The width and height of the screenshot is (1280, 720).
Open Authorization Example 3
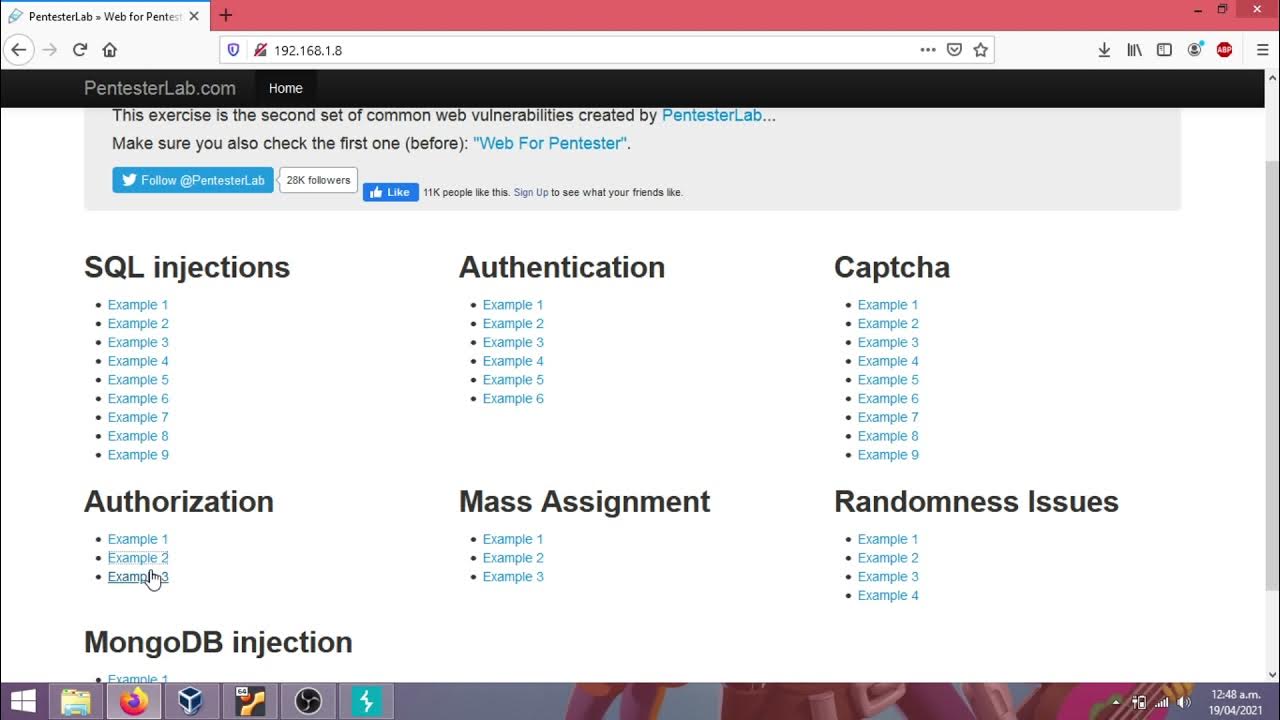(x=138, y=577)
